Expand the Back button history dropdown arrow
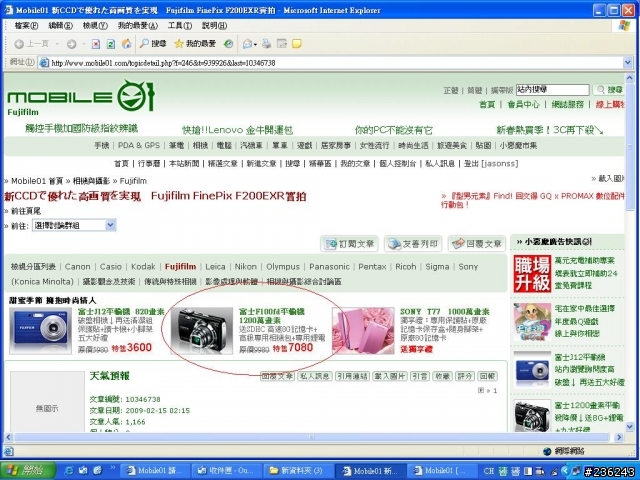640x480 pixels. click(57, 44)
